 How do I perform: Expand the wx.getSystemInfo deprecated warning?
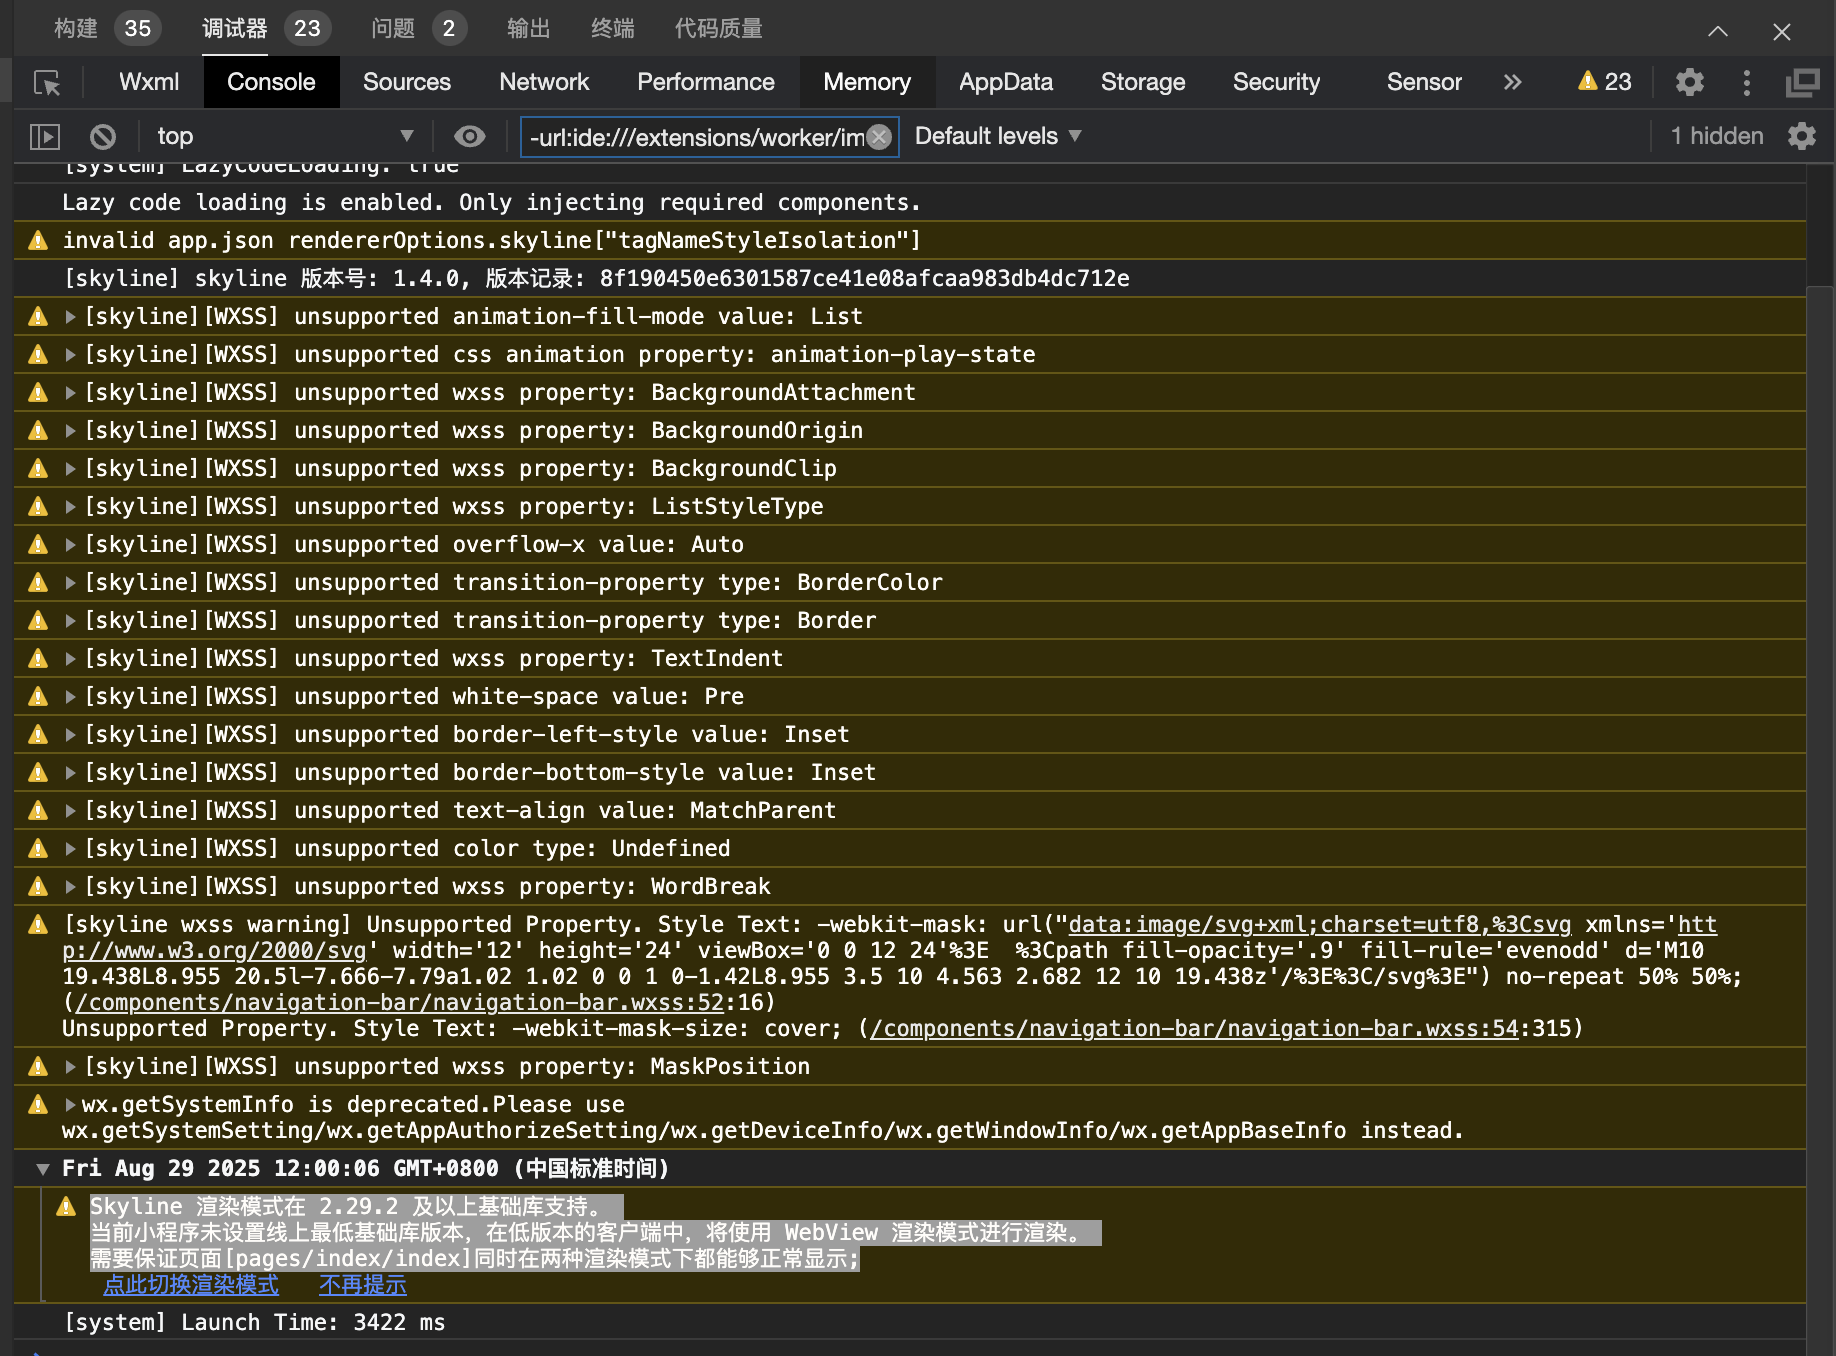pos(70,1105)
